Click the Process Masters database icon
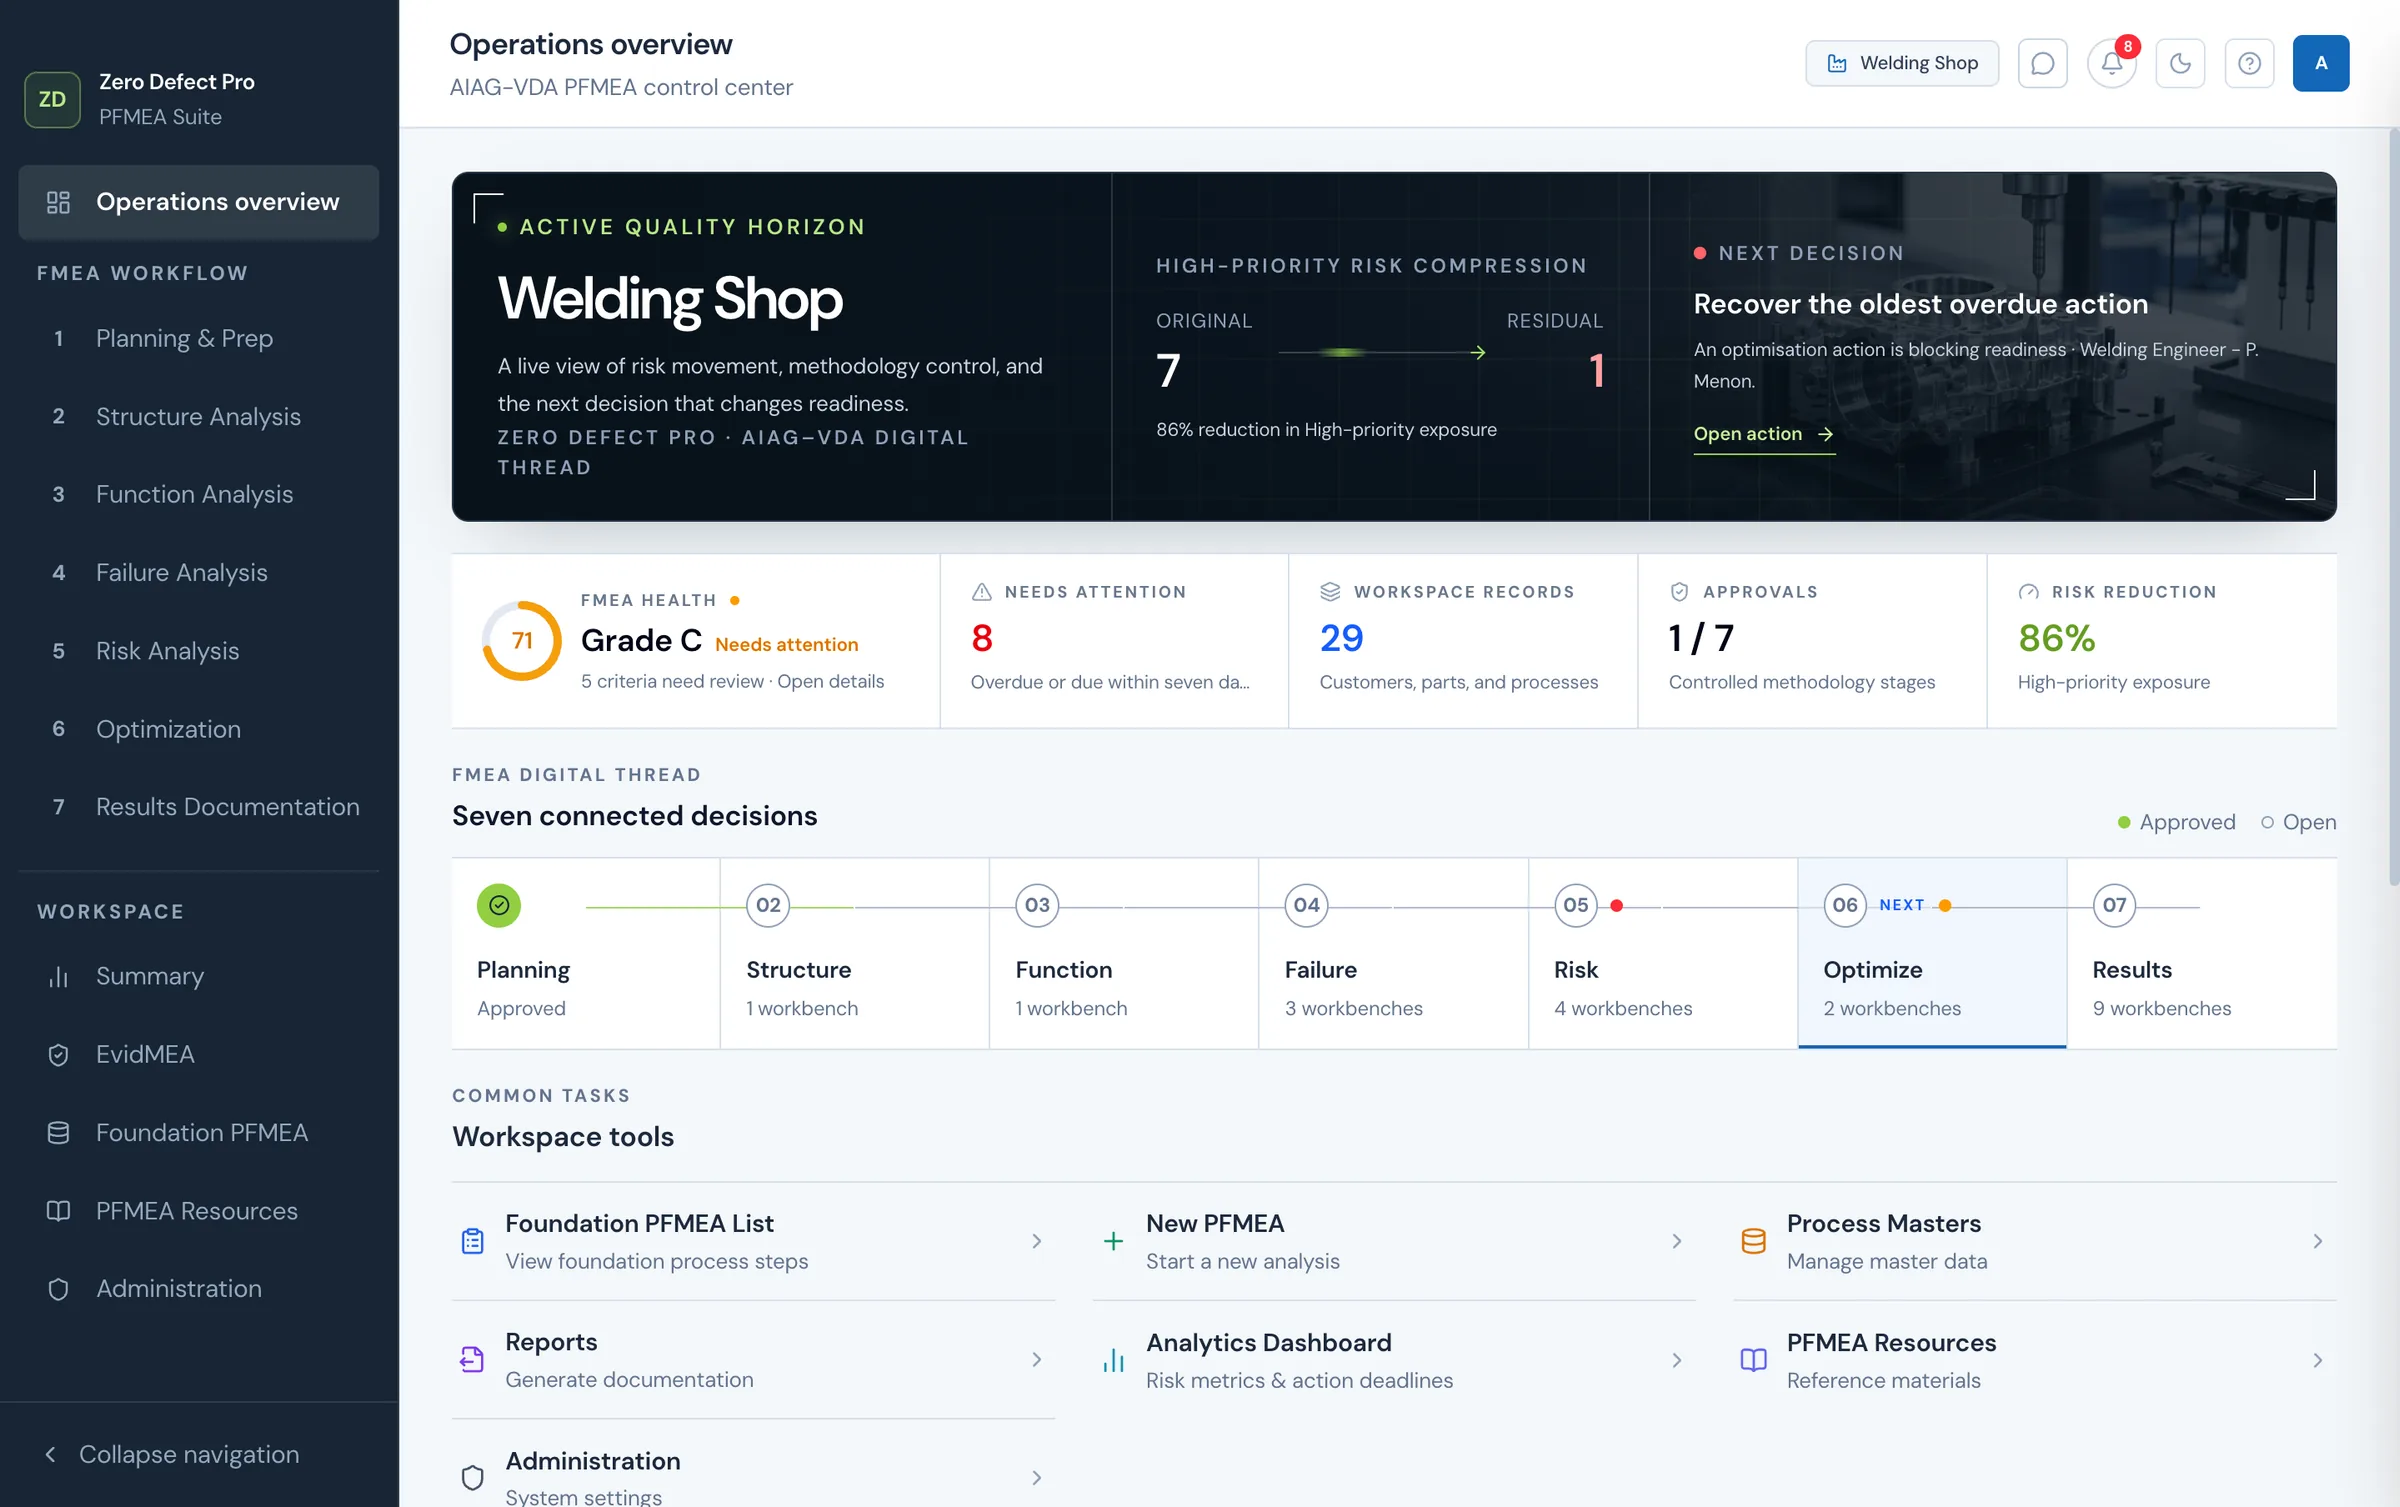The height and width of the screenshot is (1507, 2400). 1754,1241
